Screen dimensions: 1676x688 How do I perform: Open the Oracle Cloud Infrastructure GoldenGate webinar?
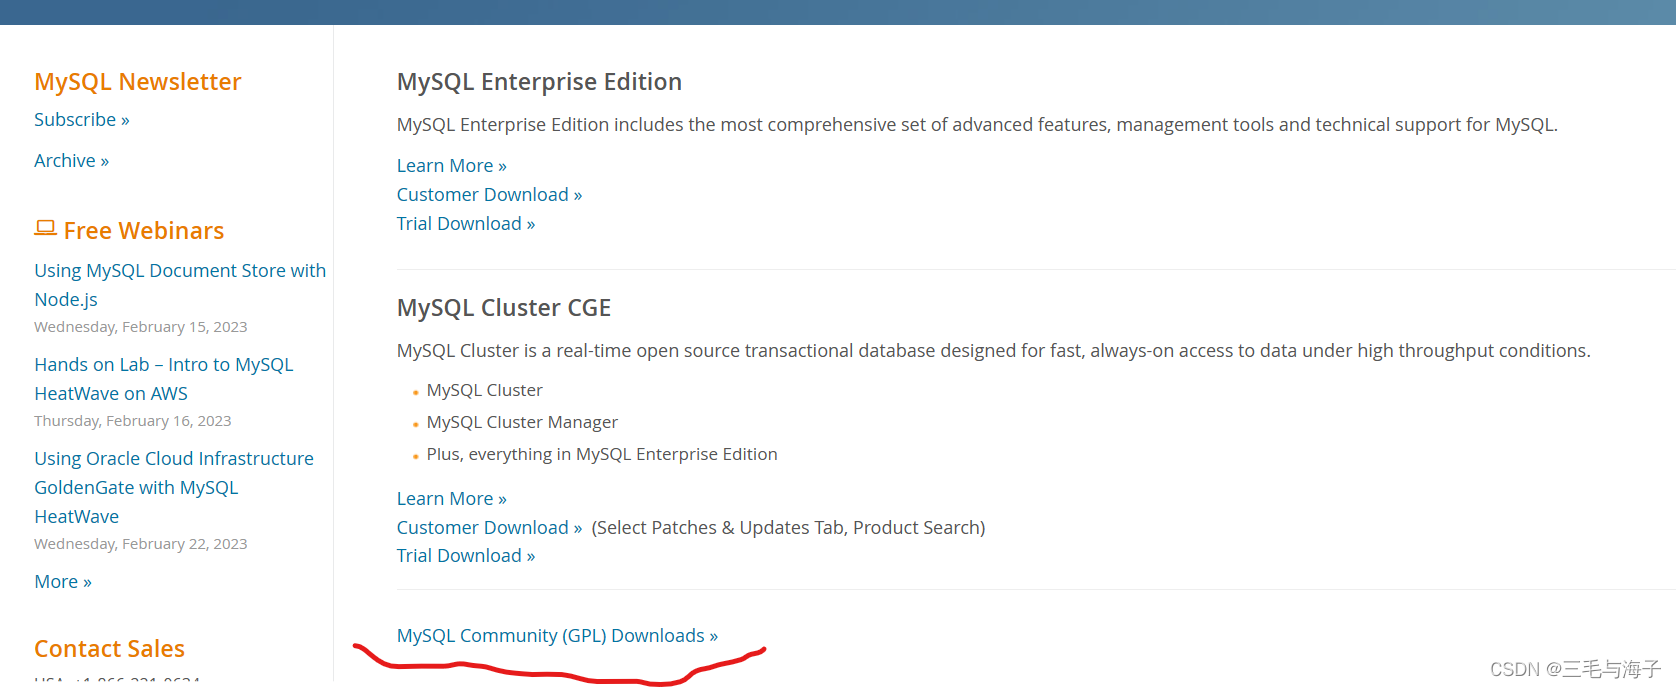pyautogui.click(x=174, y=487)
